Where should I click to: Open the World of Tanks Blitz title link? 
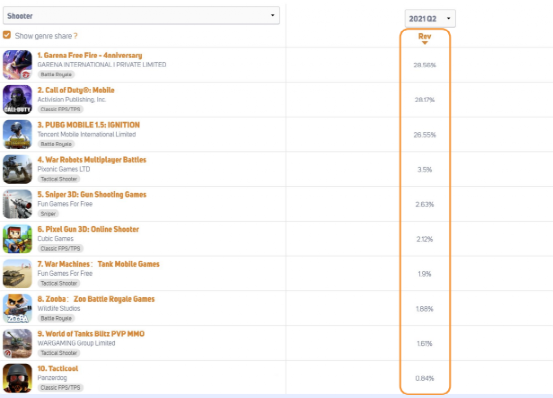coord(91,333)
